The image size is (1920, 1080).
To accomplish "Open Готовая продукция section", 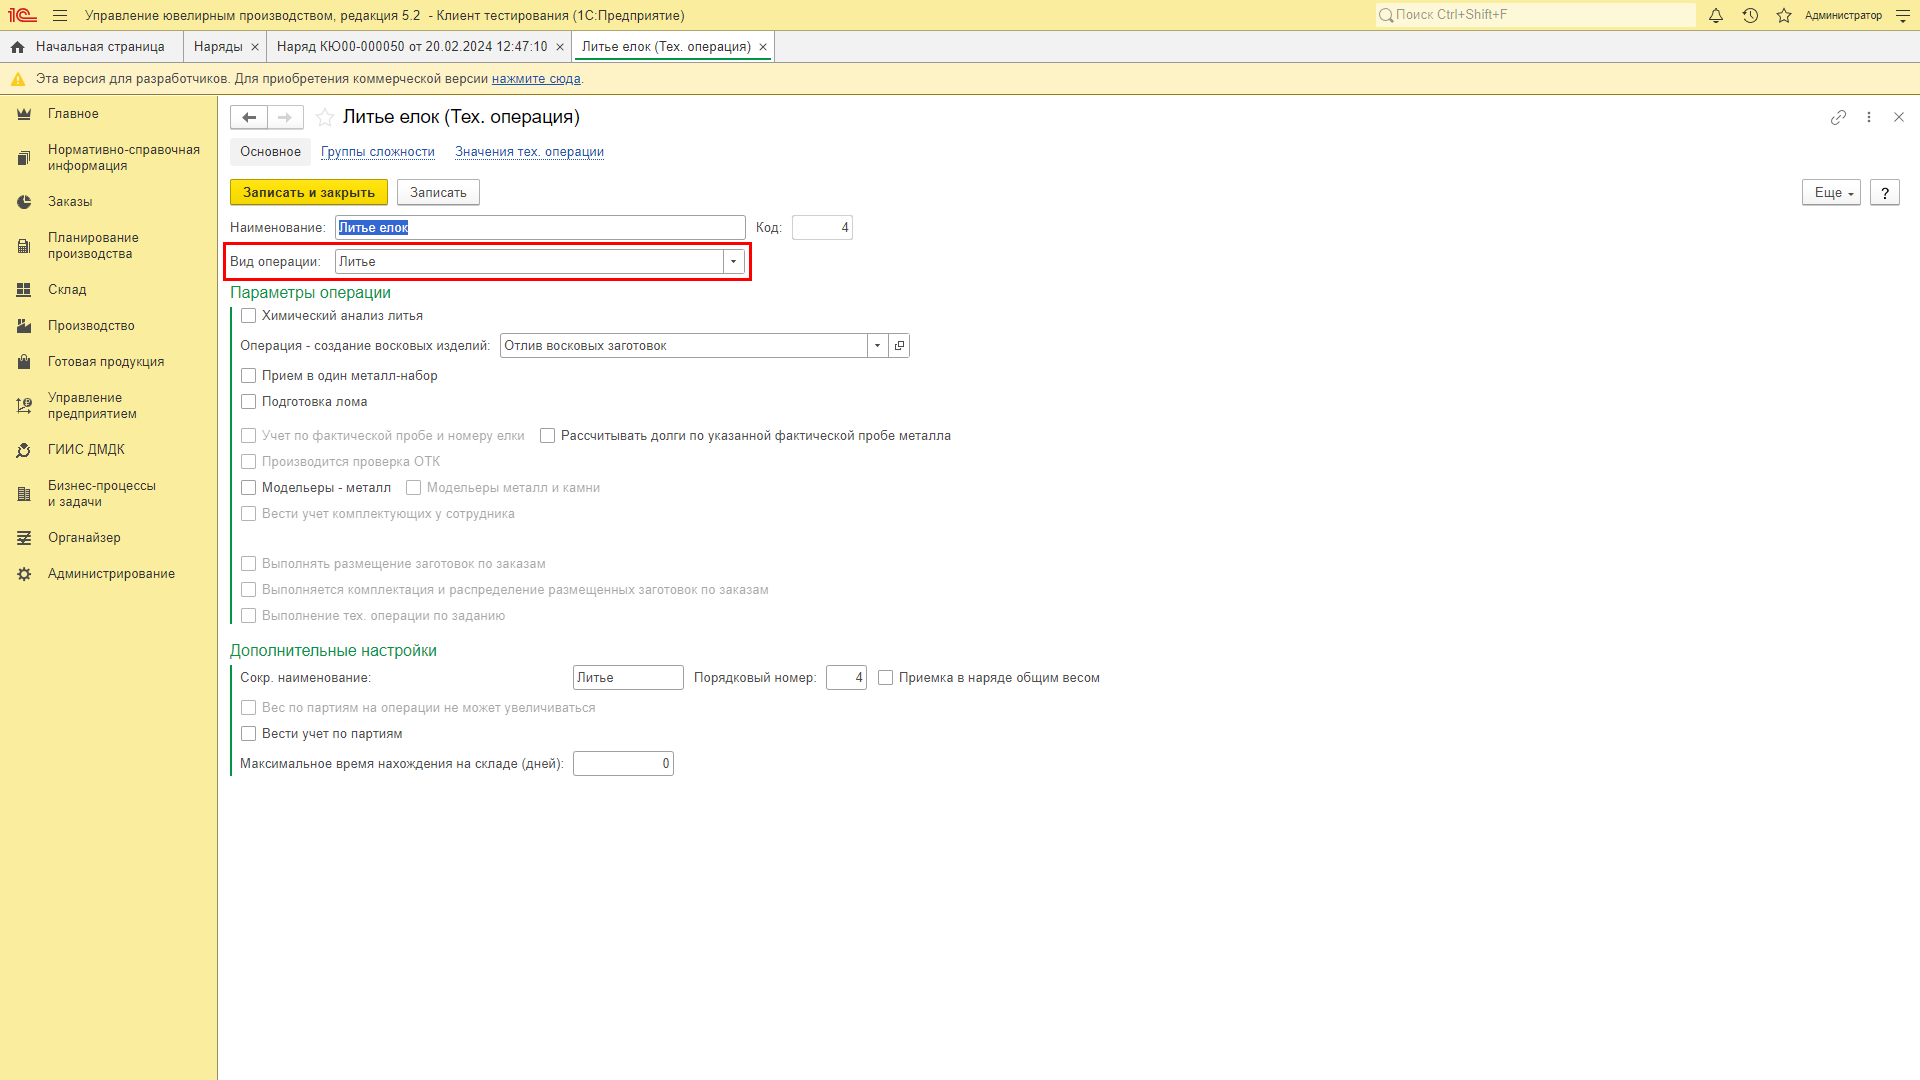I will click(108, 362).
